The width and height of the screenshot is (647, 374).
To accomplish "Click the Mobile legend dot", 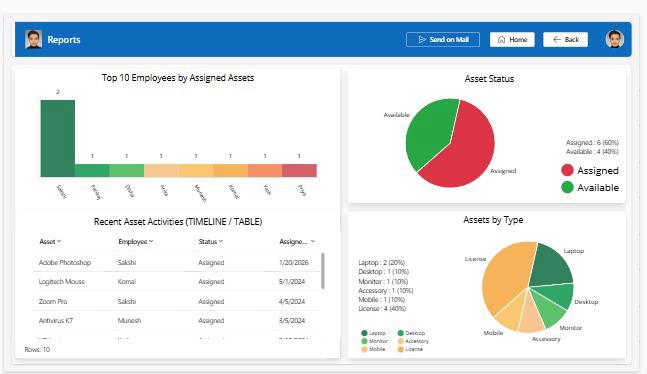I will (364, 349).
